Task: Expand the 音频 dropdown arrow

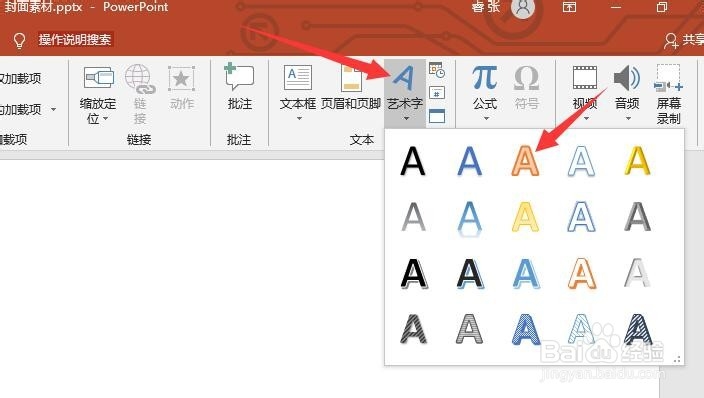Action: click(628, 119)
